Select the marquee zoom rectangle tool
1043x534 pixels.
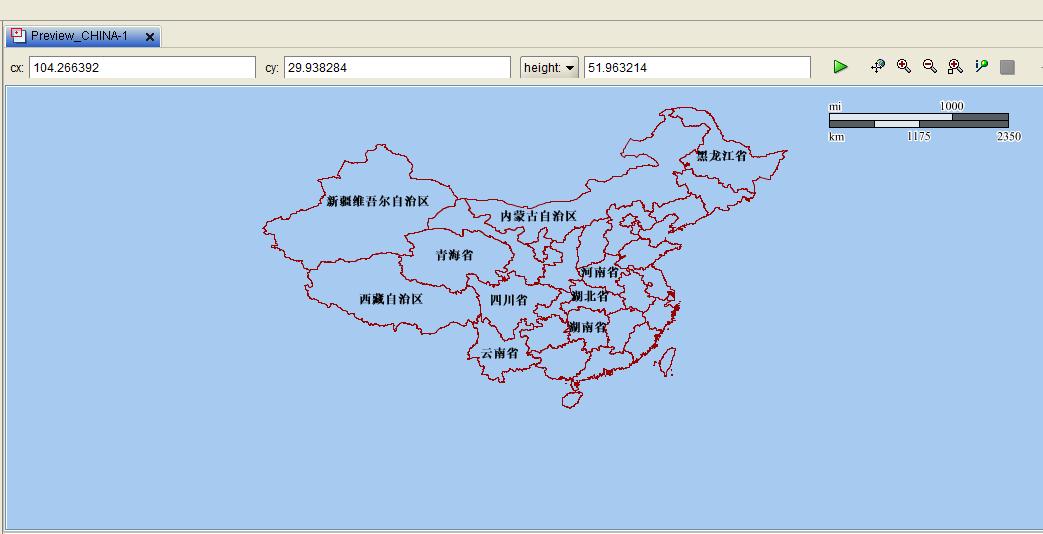point(955,67)
